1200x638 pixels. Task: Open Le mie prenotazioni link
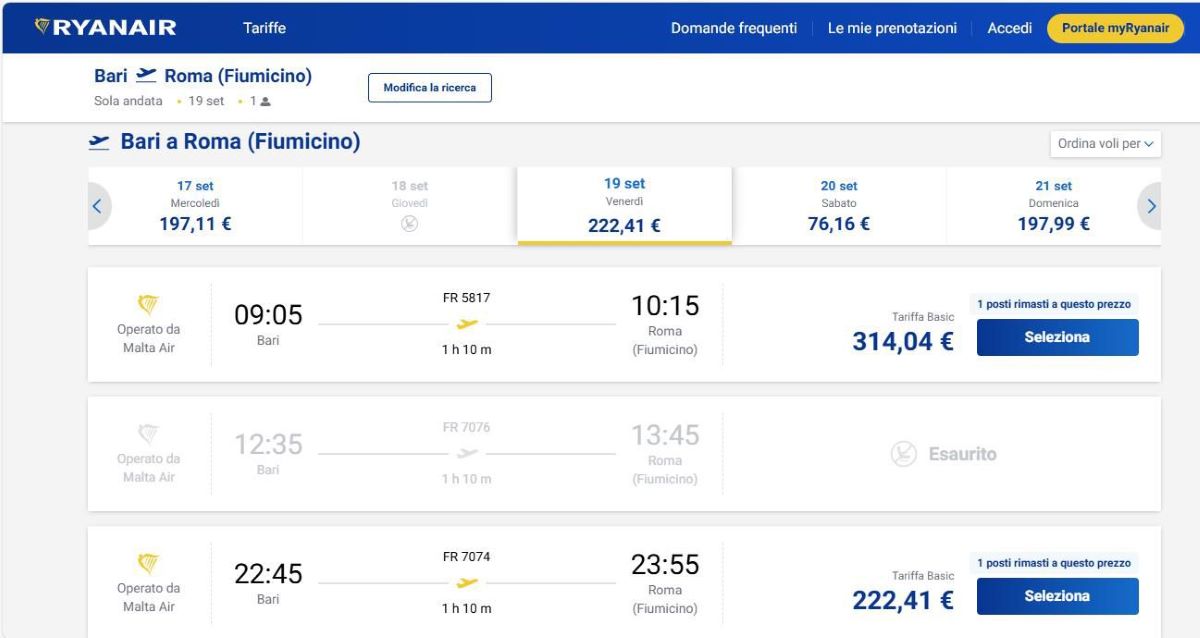pyautogui.click(x=892, y=28)
